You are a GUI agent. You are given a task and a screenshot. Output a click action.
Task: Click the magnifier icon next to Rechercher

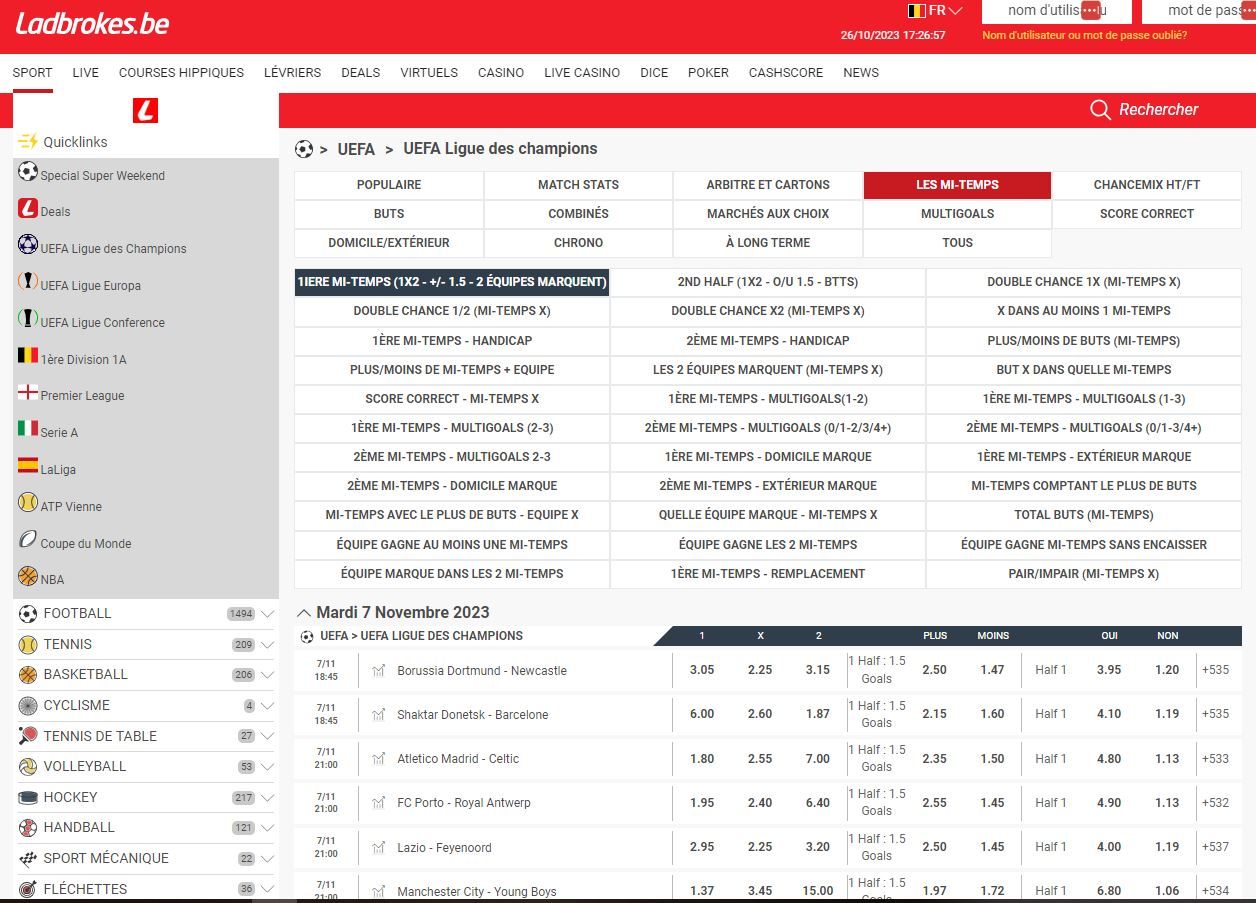[1100, 110]
